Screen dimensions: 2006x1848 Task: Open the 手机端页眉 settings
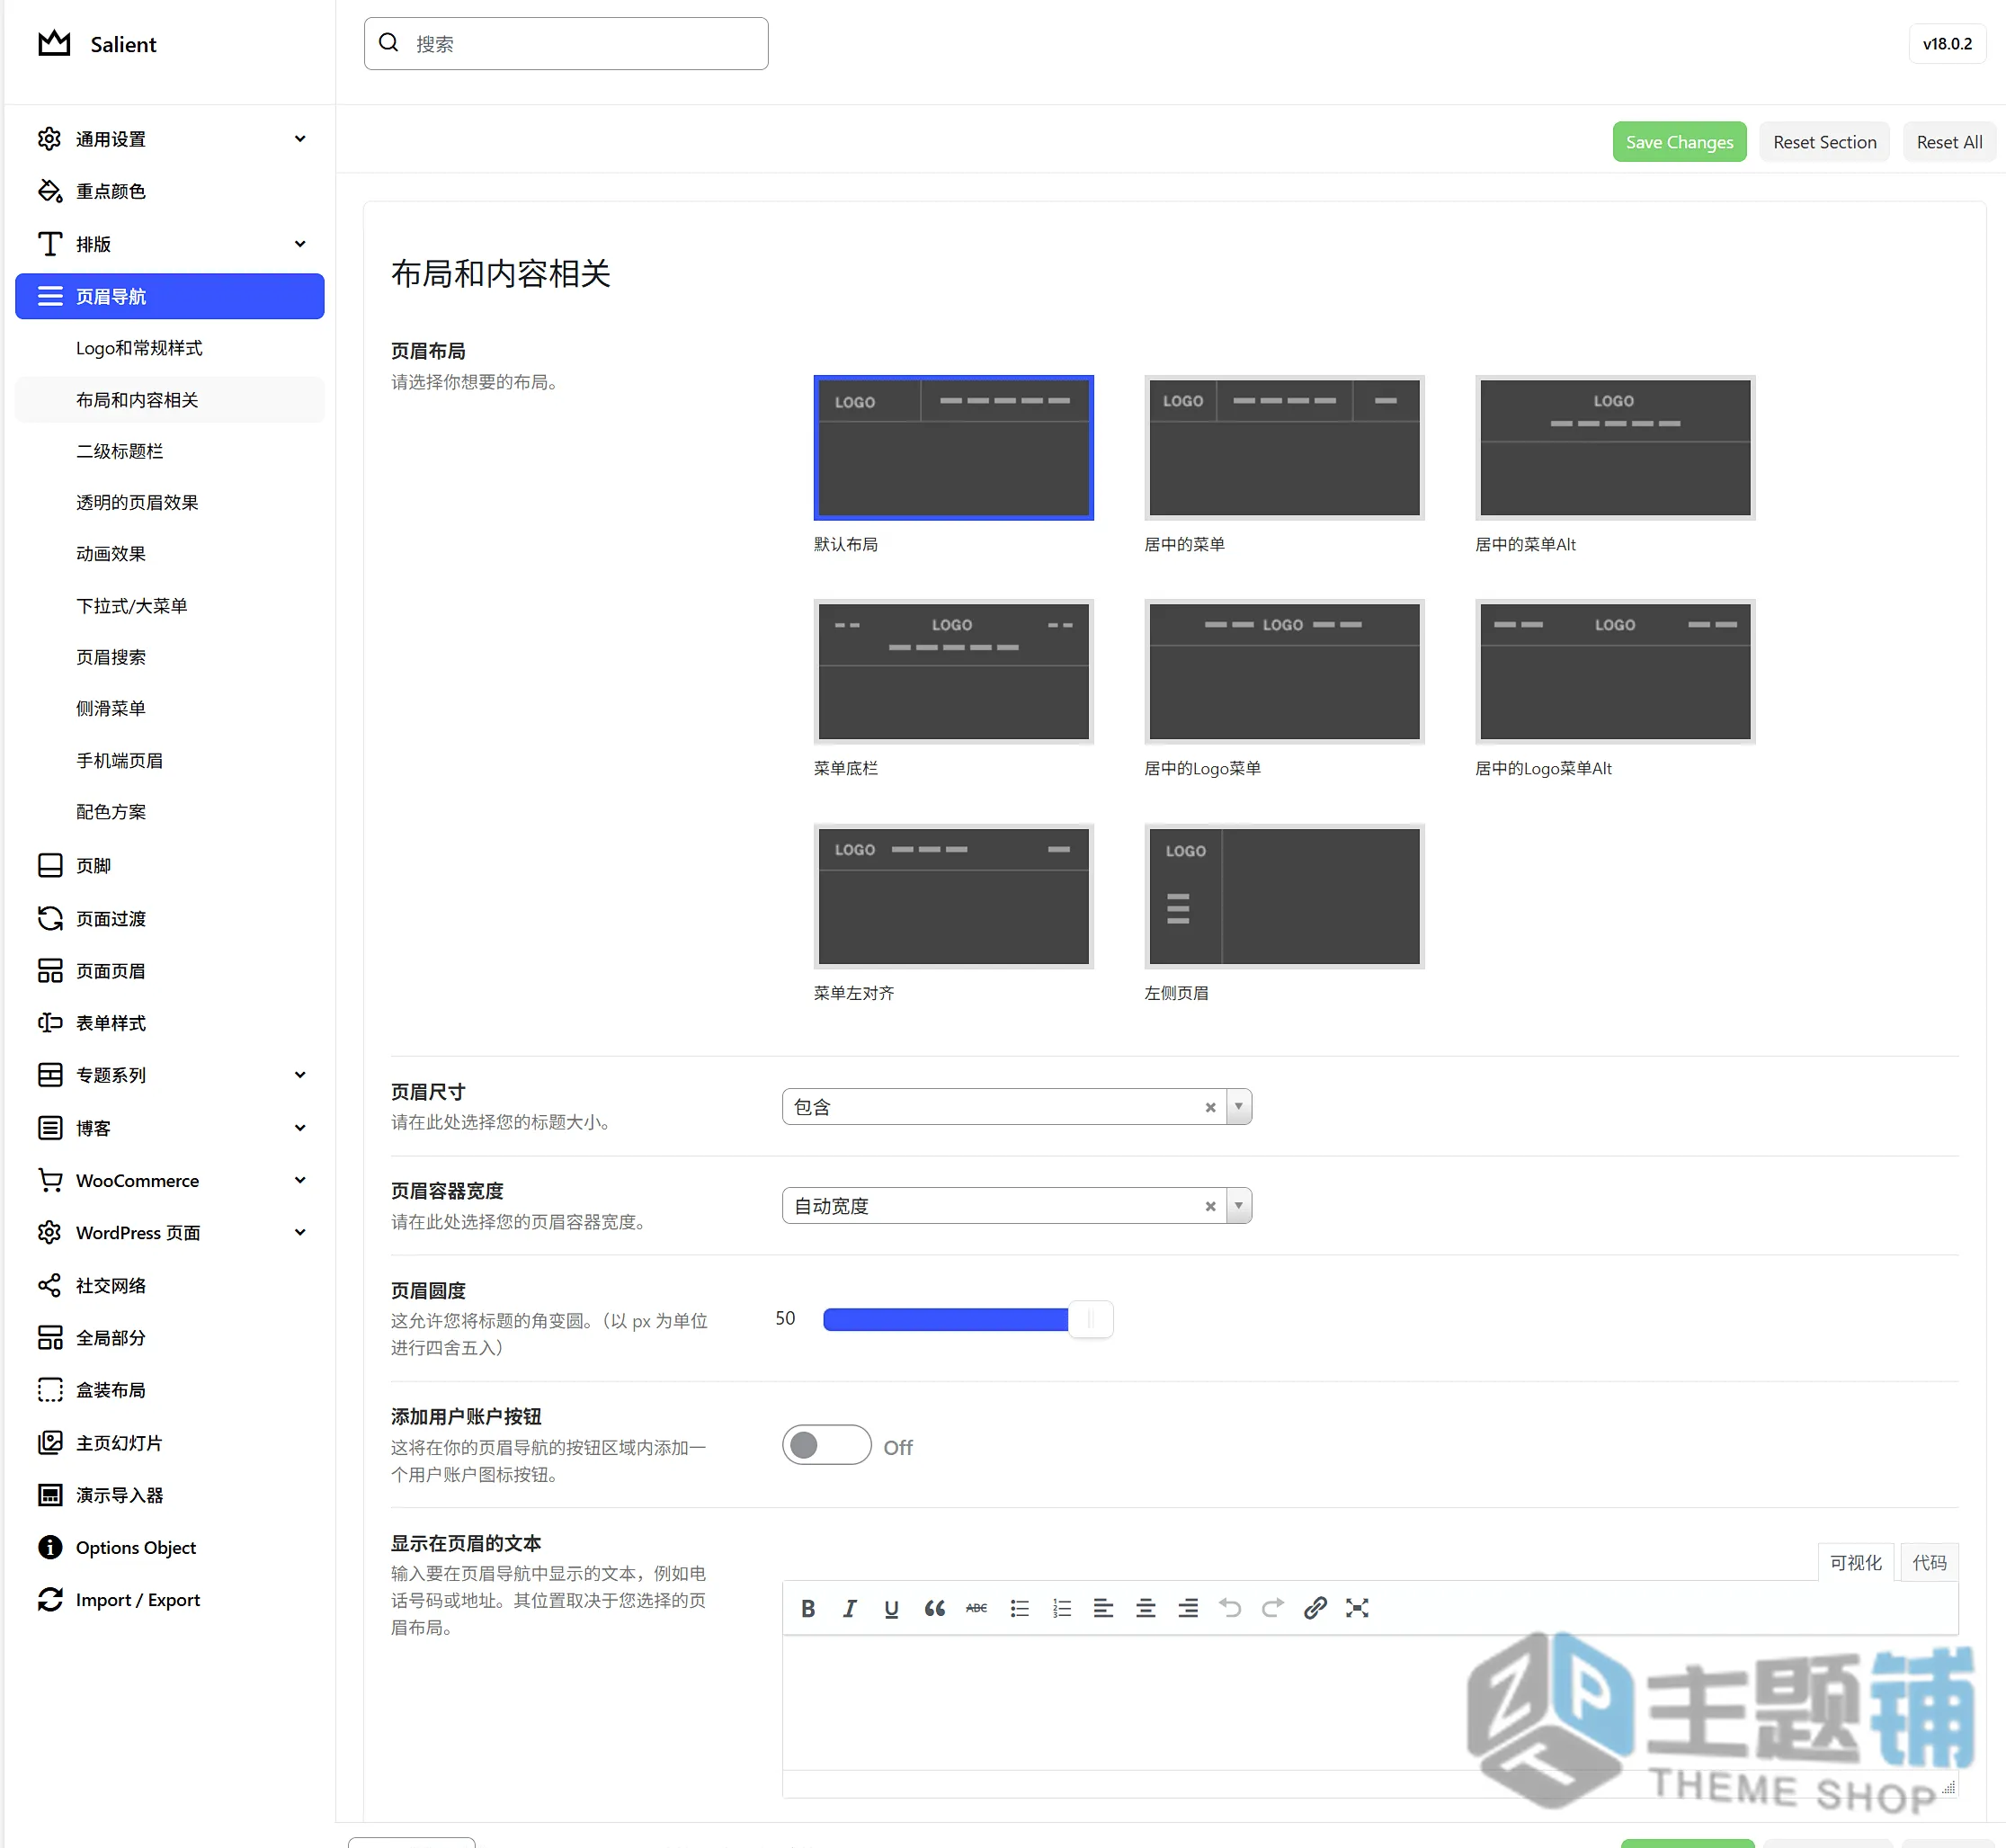tap(119, 760)
